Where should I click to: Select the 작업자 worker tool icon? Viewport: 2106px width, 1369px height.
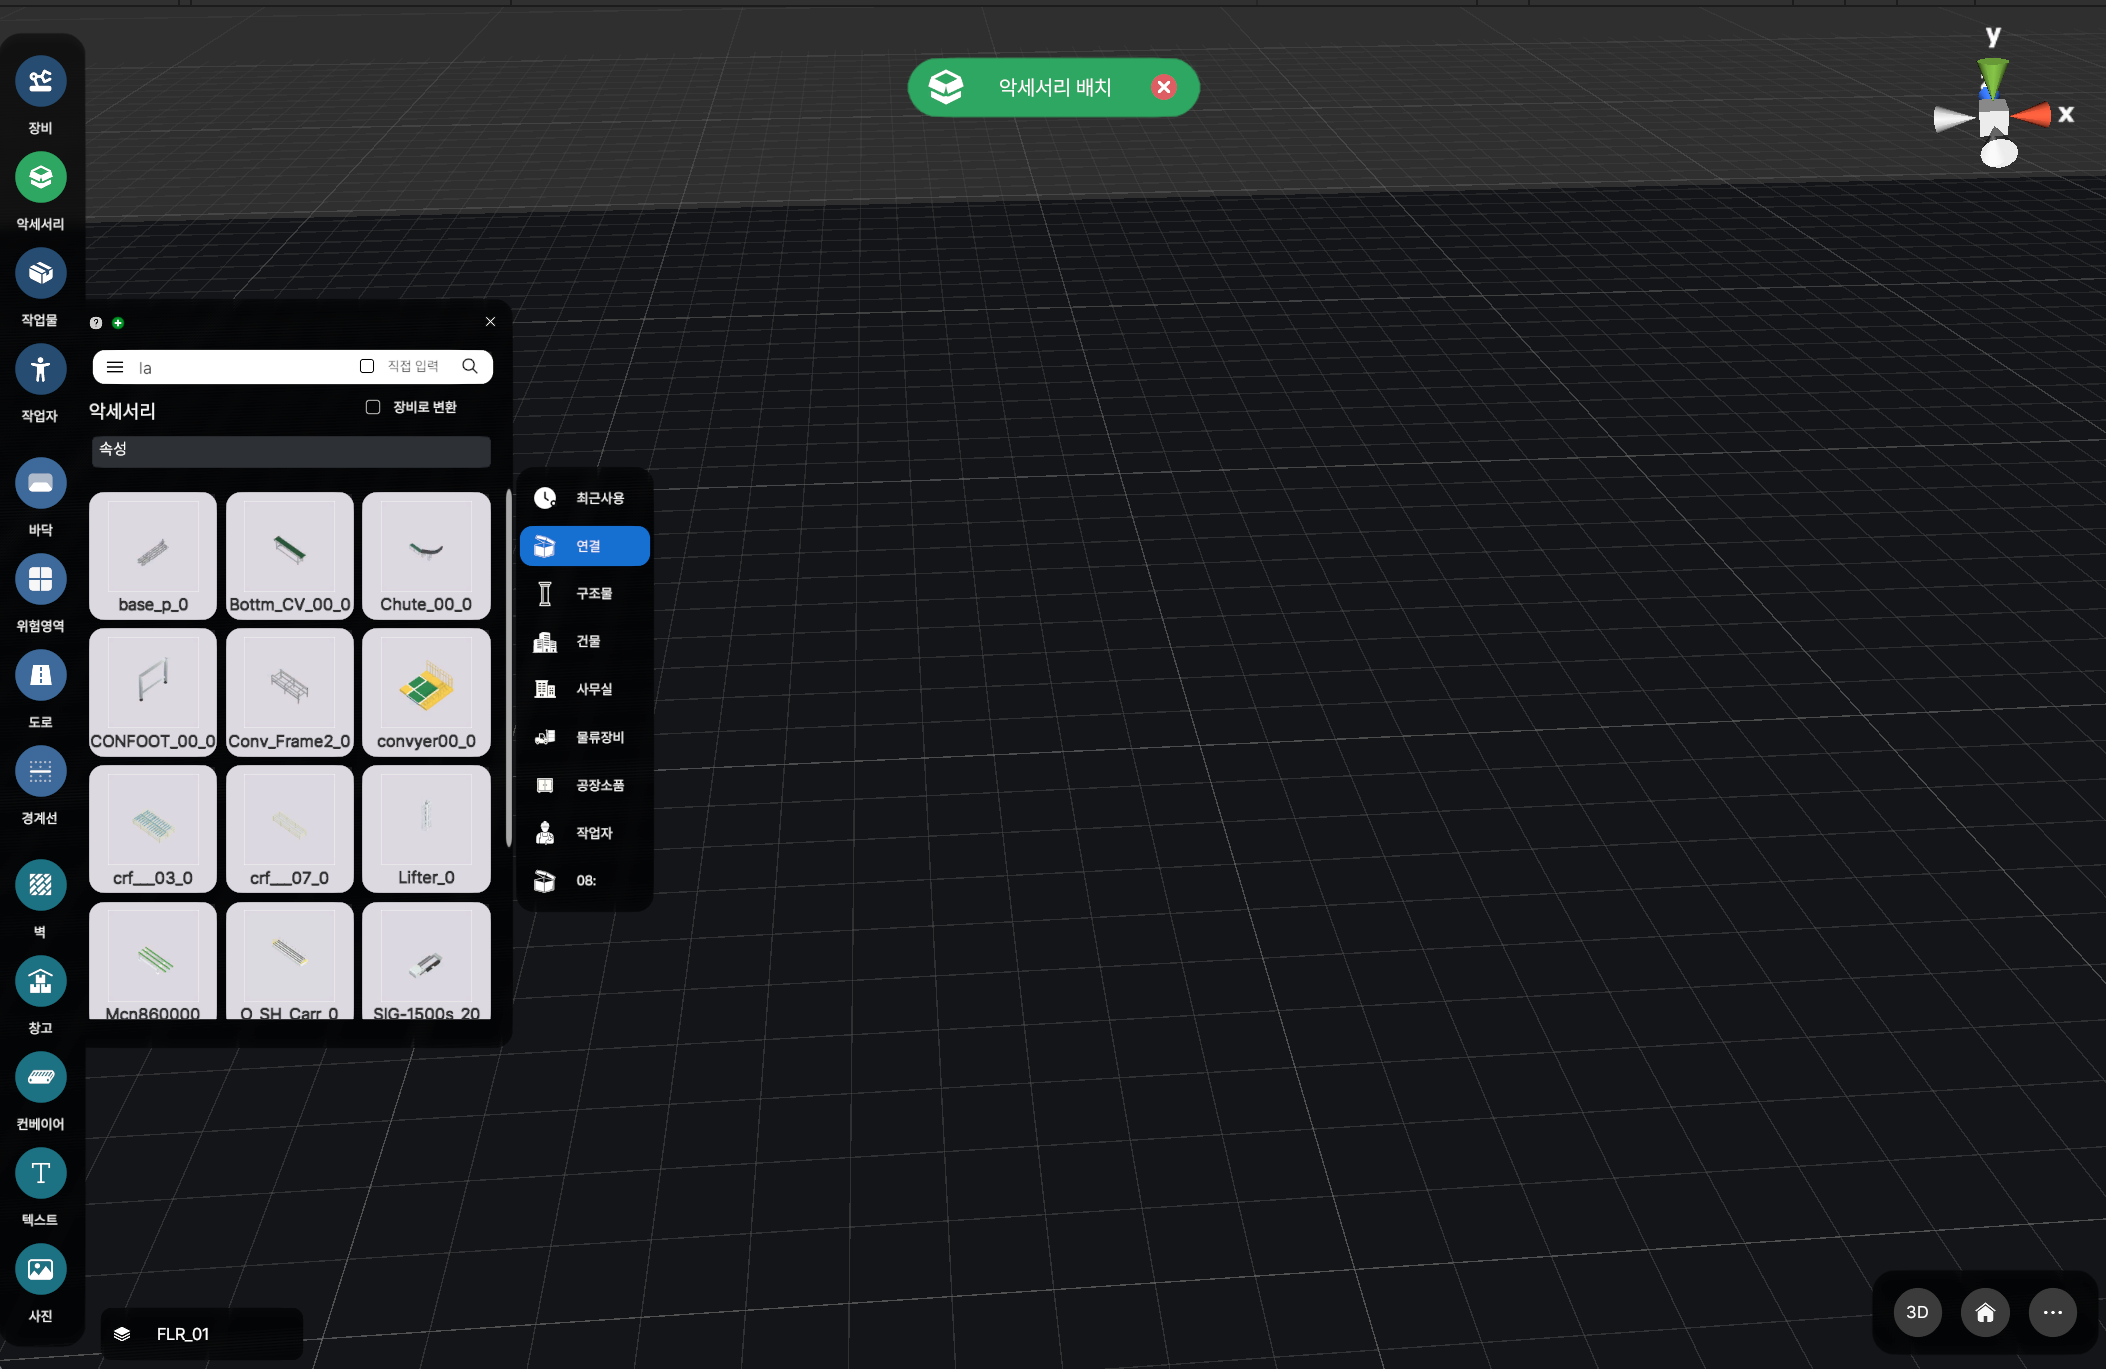[40, 369]
